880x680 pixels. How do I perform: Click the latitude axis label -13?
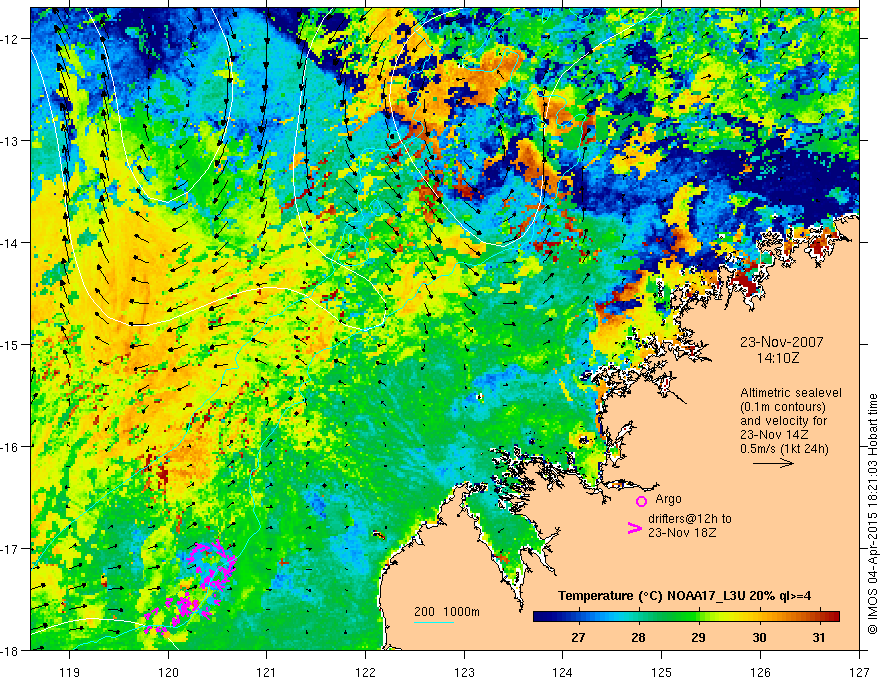click(11, 141)
